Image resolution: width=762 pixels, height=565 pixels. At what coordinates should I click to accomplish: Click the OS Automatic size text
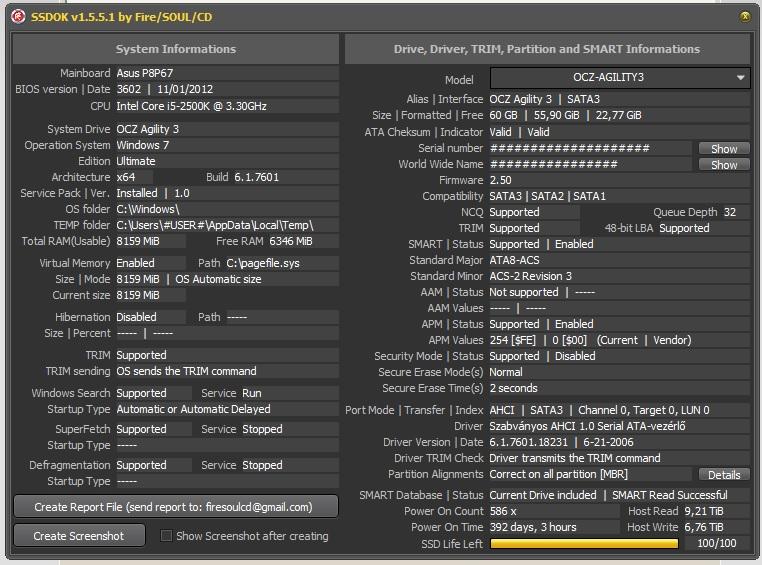[x=218, y=279]
